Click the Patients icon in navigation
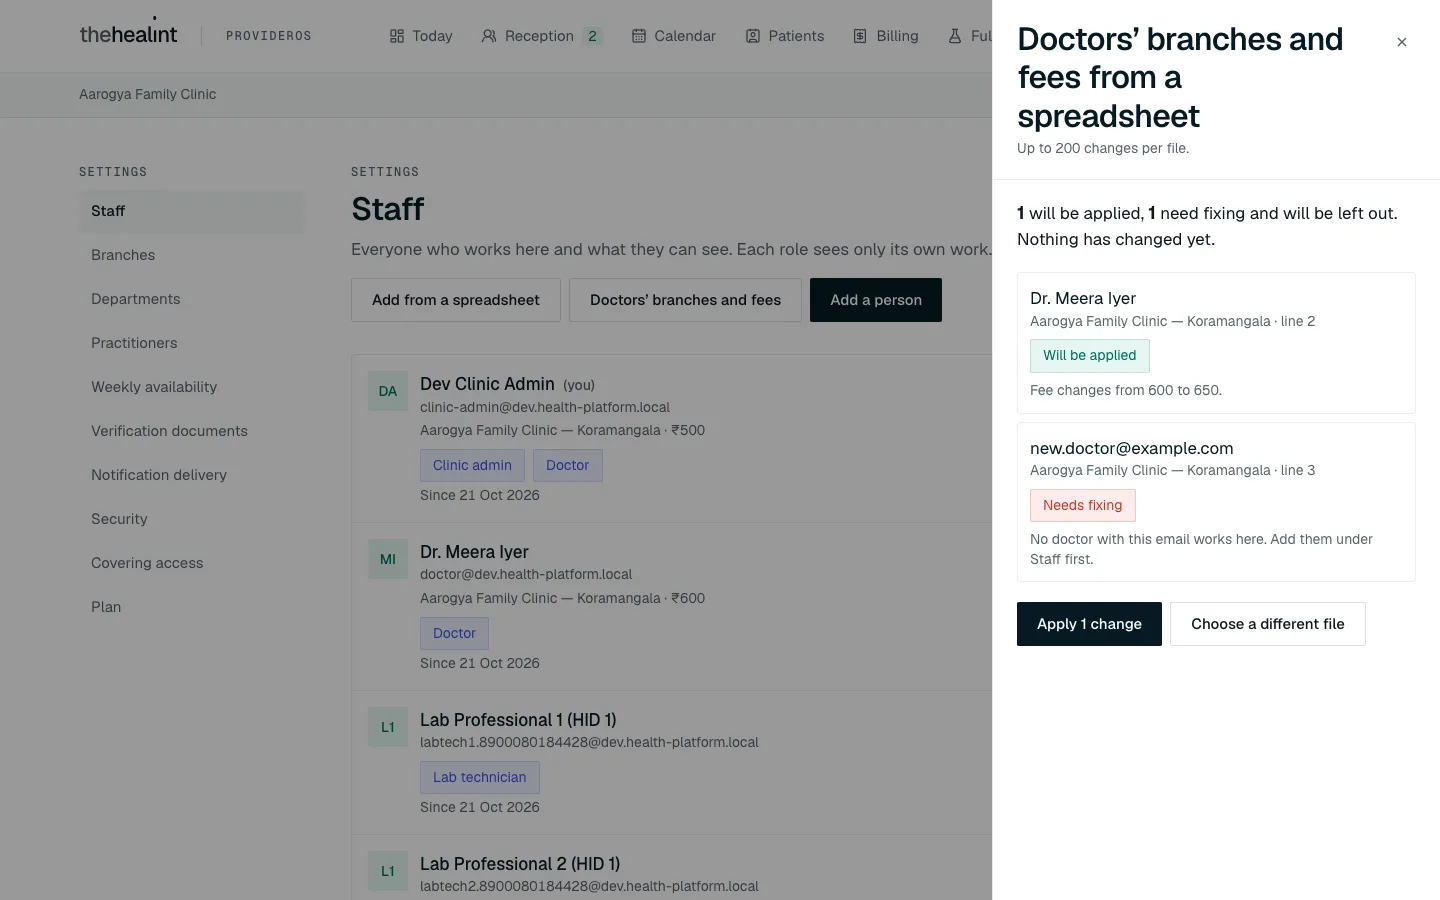The height and width of the screenshot is (900, 1440). click(753, 36)
